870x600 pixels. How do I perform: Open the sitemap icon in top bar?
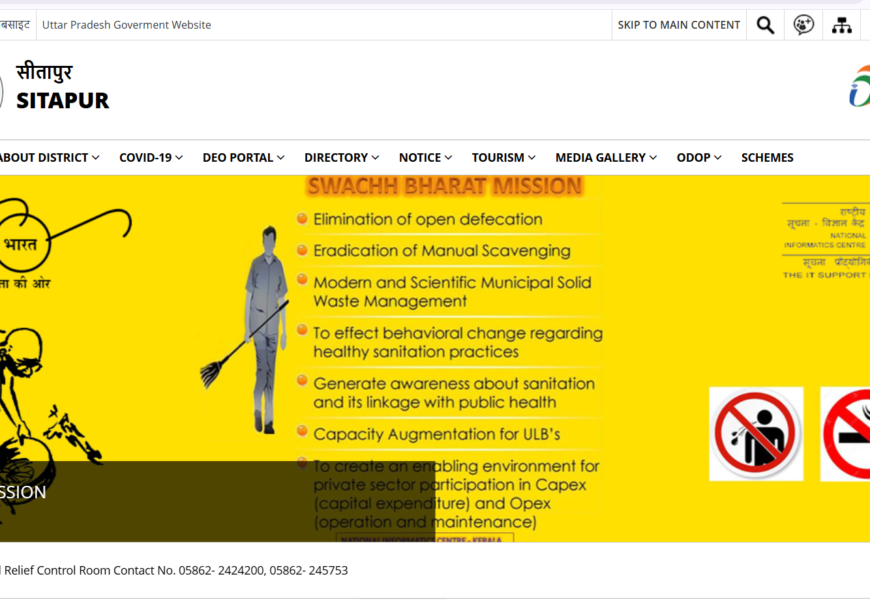tap(842, 25)
